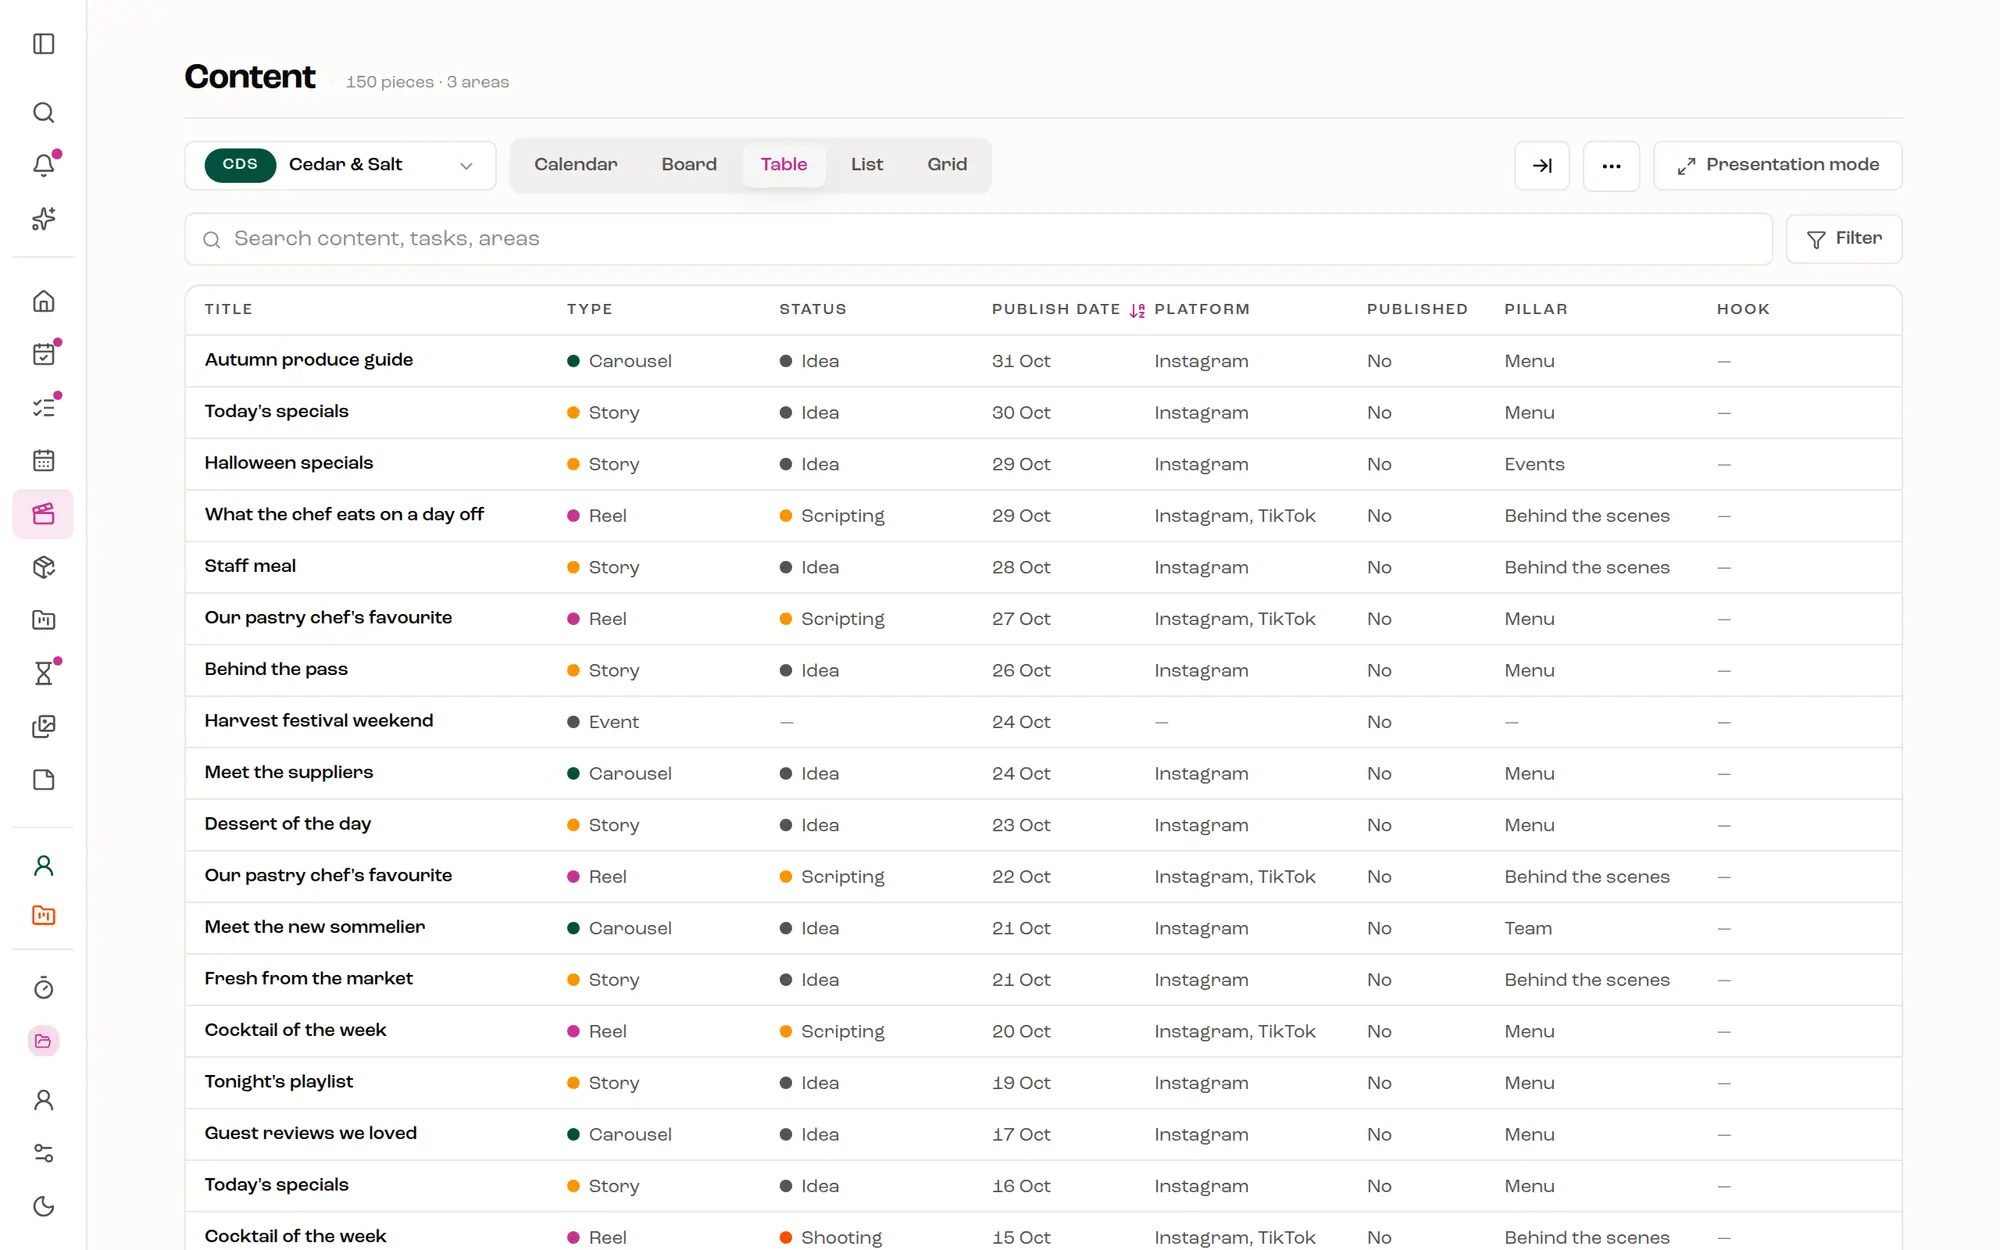
Task: Switch to the Grid view tab
Action: coord(947,165)
